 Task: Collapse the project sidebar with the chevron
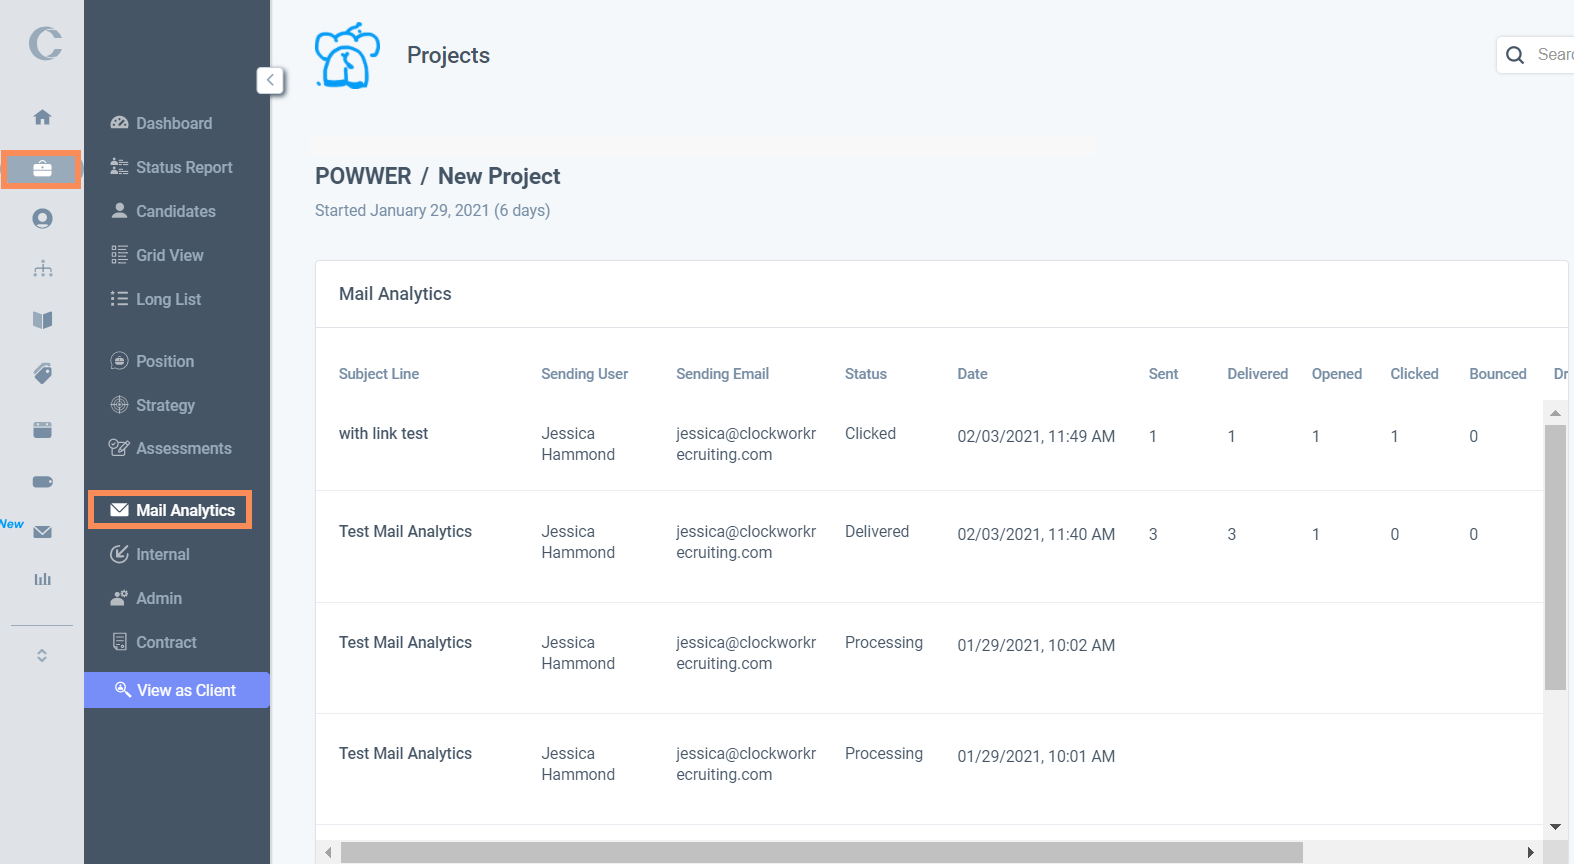coord(270,80)
